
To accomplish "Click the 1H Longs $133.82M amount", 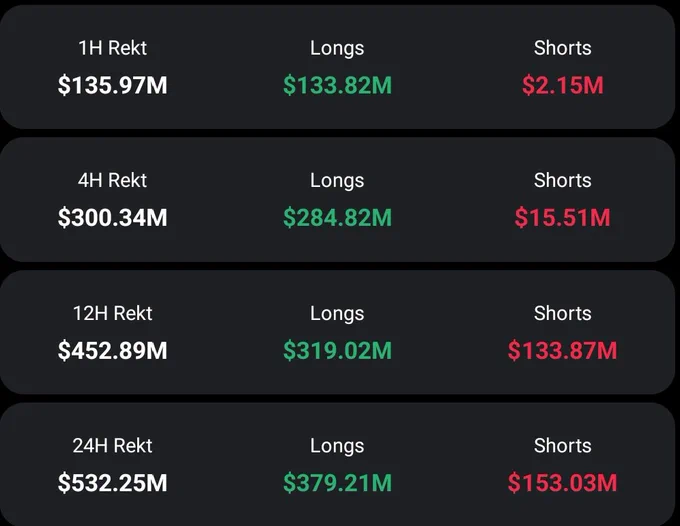I will (x=337, y=85).
